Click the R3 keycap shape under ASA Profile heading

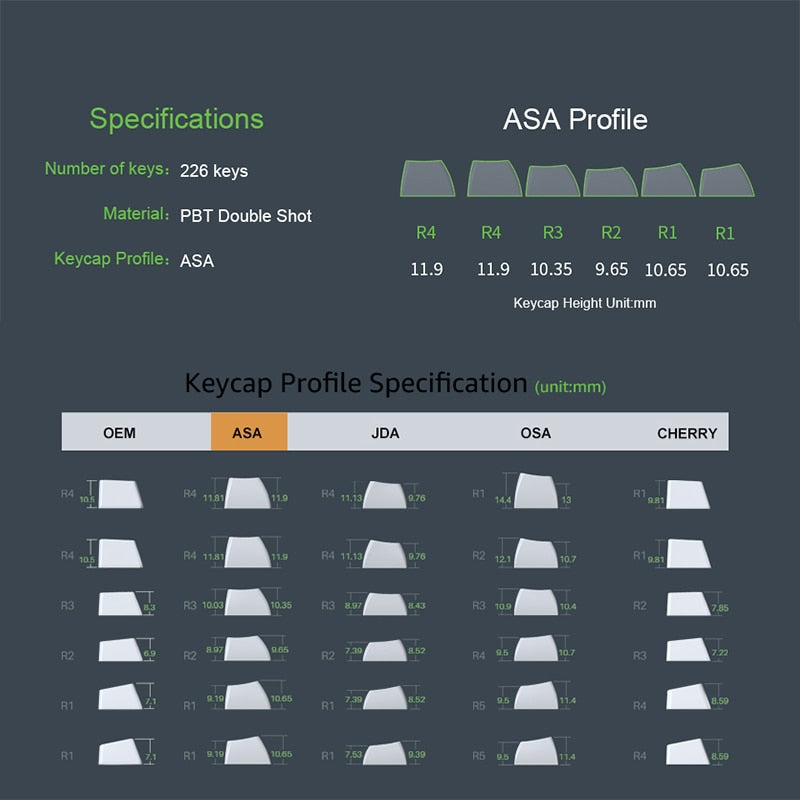coord(553,180)
